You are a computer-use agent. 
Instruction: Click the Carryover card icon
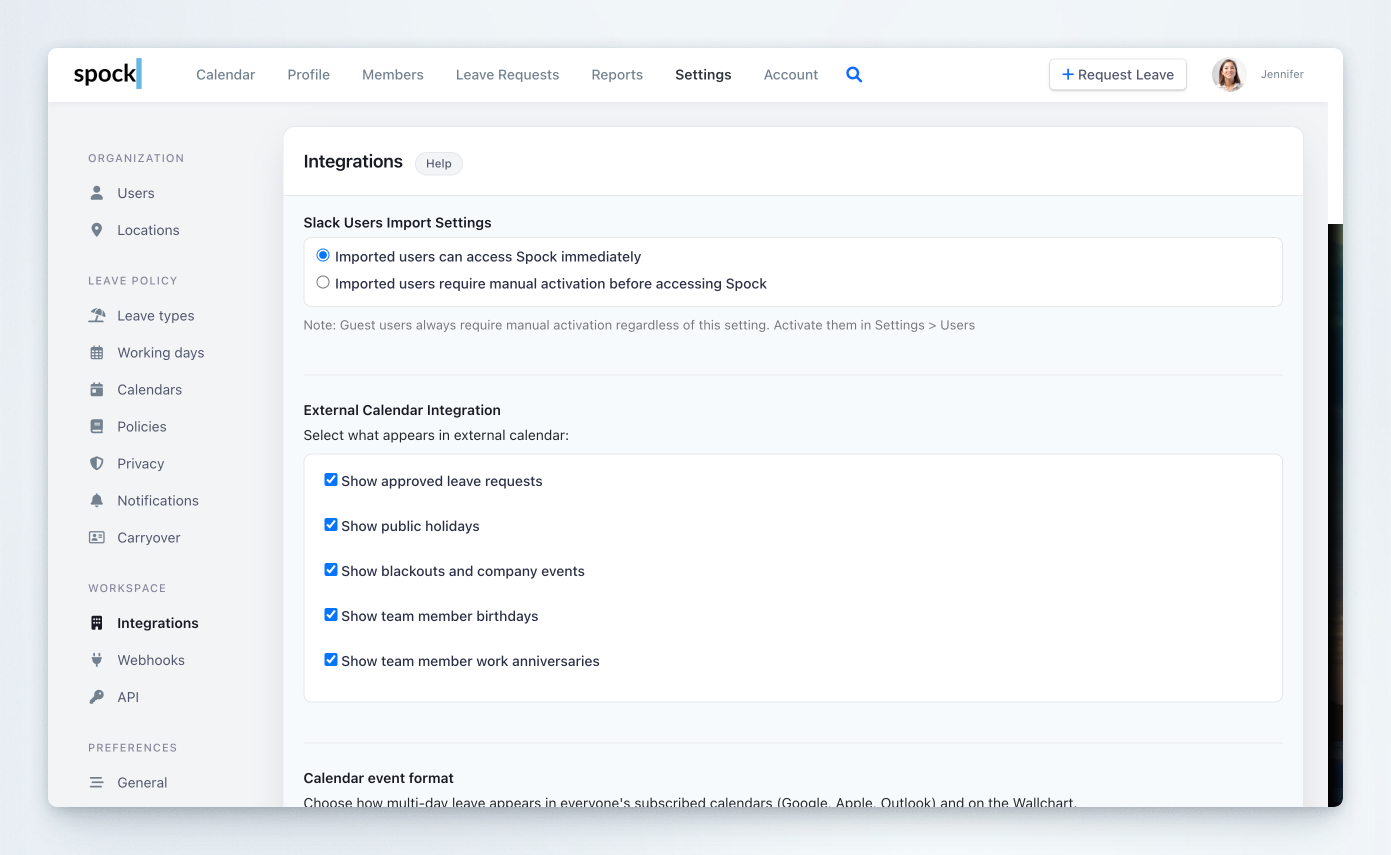(97, 538)
